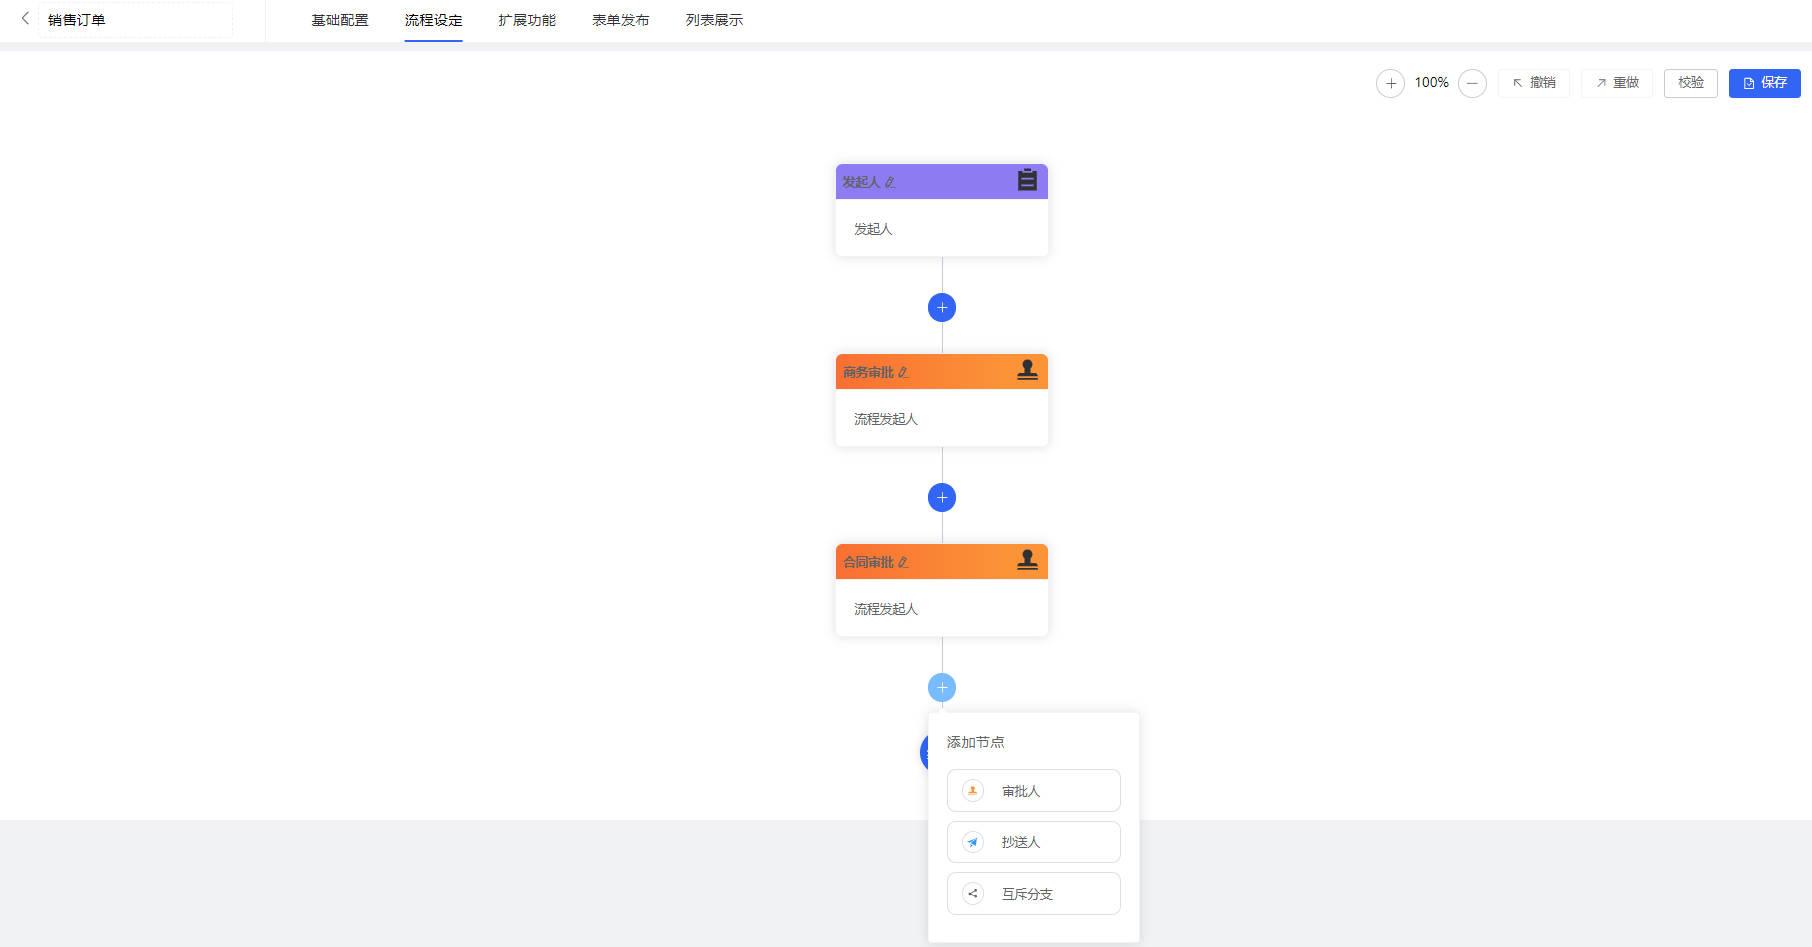Click the stamp icon on 合同审批 node
The width and height of the screenshot is (1812, 947).
click(x=1027, y=560)
